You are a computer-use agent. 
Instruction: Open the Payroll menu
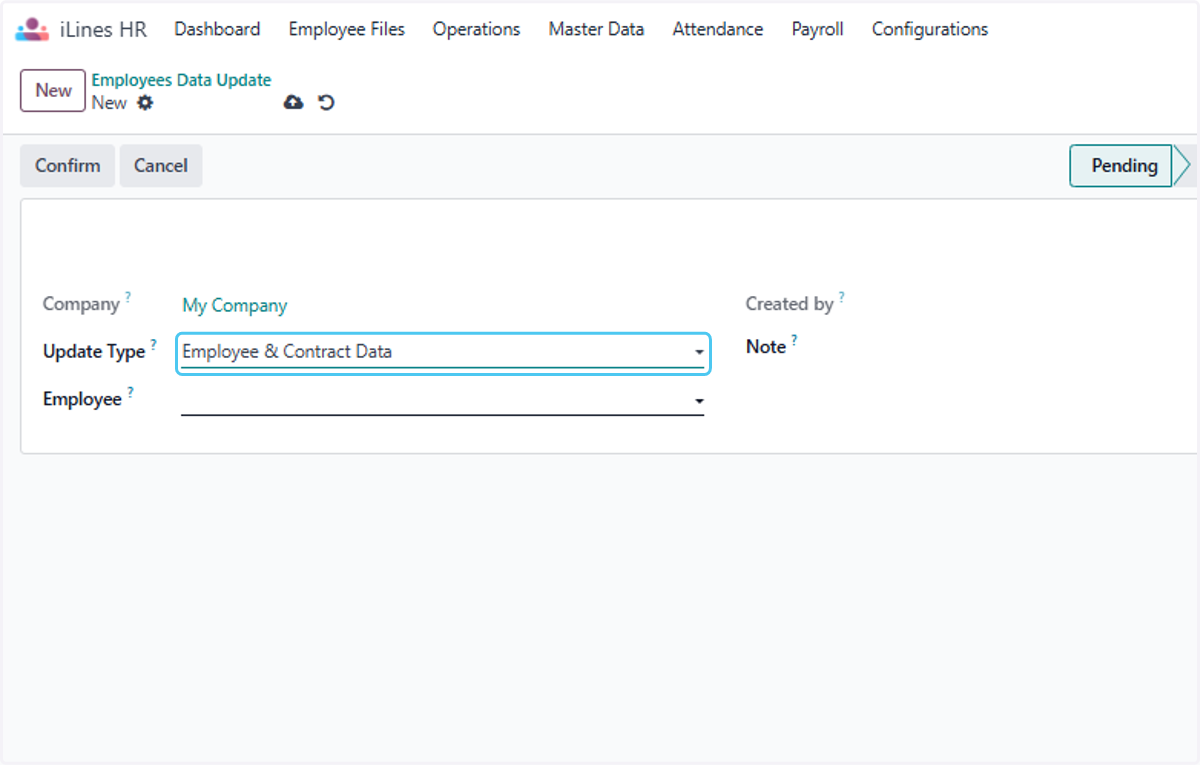pos(817,29)
